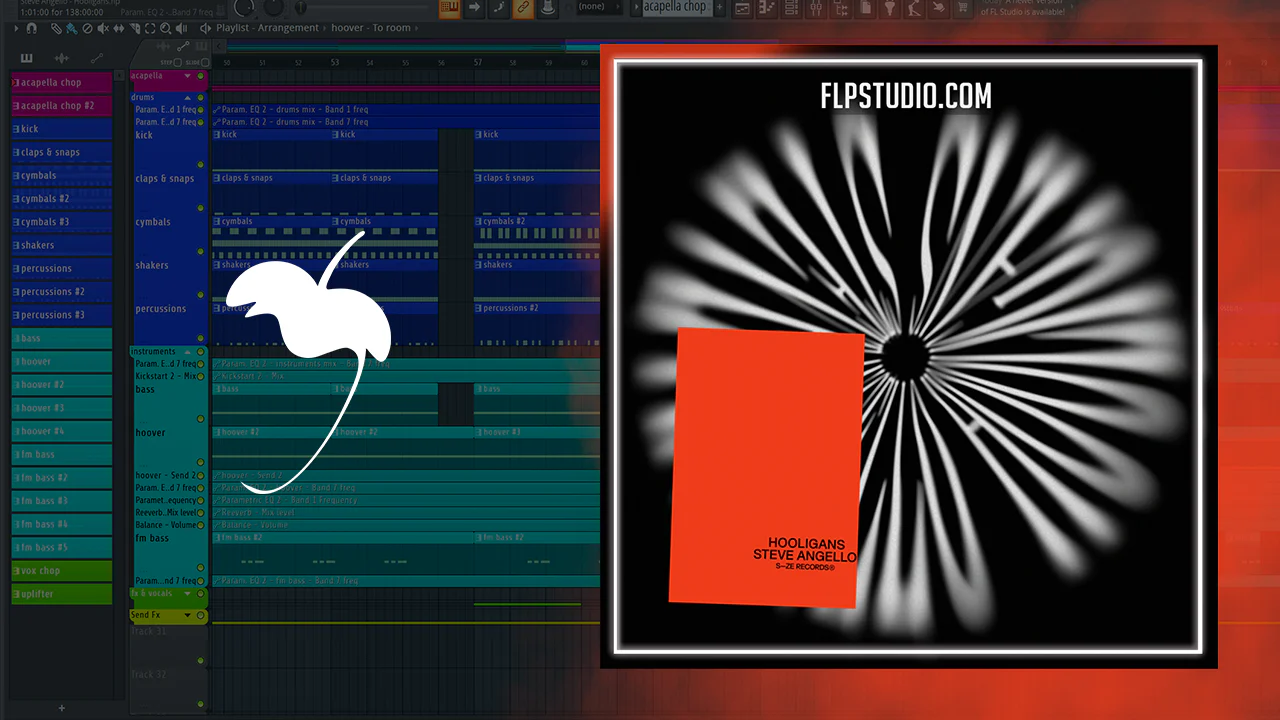This screenshot has height=720, width=1280.
Task: Toggle mute LED on cymbals track
Action: pos(201,251)
